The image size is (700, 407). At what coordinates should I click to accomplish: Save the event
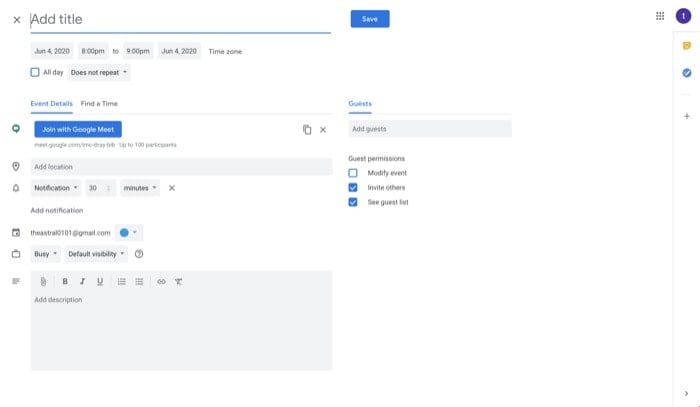coord(370,19)
